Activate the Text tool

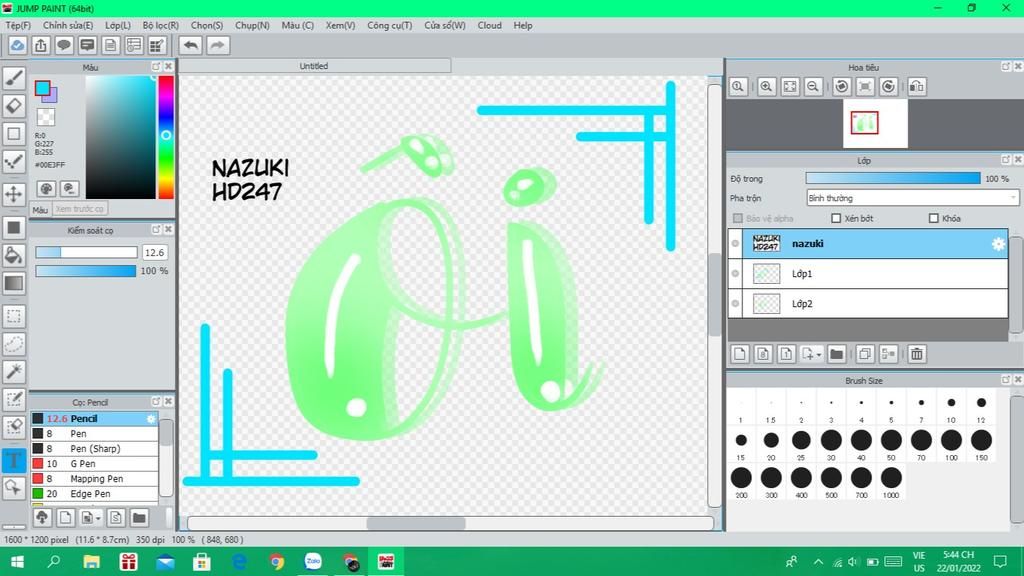(x=14, y=460)
